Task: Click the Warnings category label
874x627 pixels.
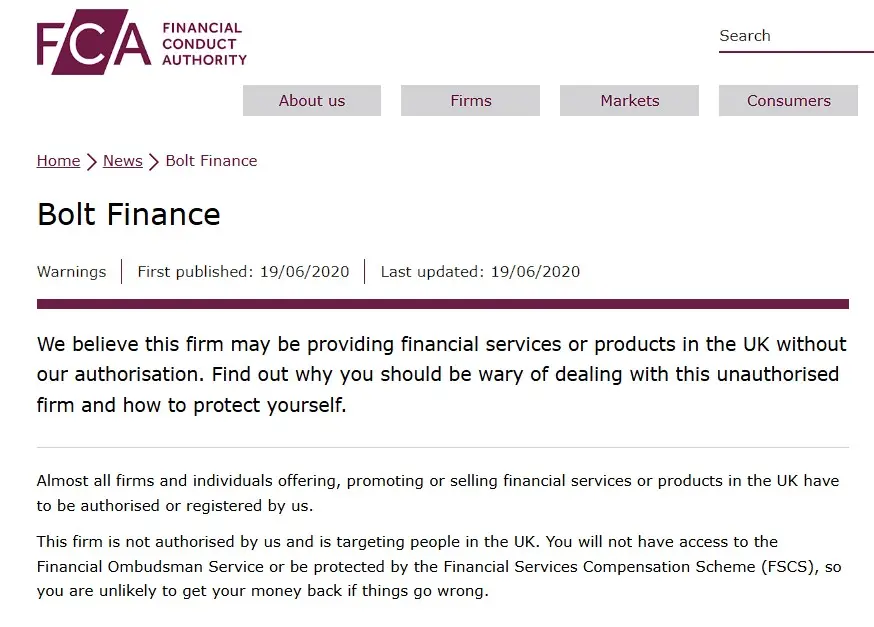Action: (71, 271)
